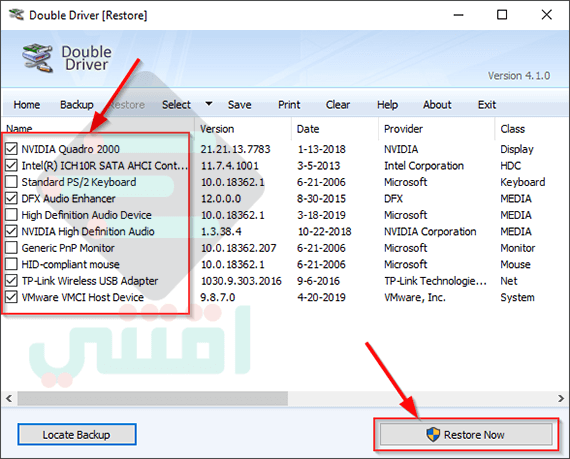The width and height of the screenshot is (570, 459).
Task: Sort by the Class column header
Action: tap(513, 129)
